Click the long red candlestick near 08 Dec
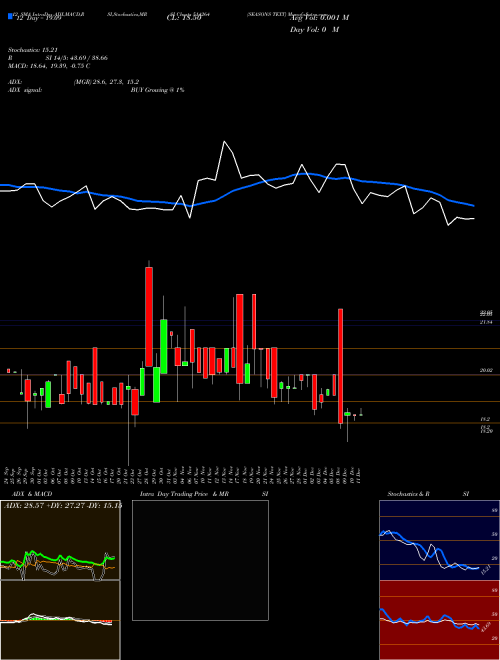500x660 pixels. [x=340, y=366]
